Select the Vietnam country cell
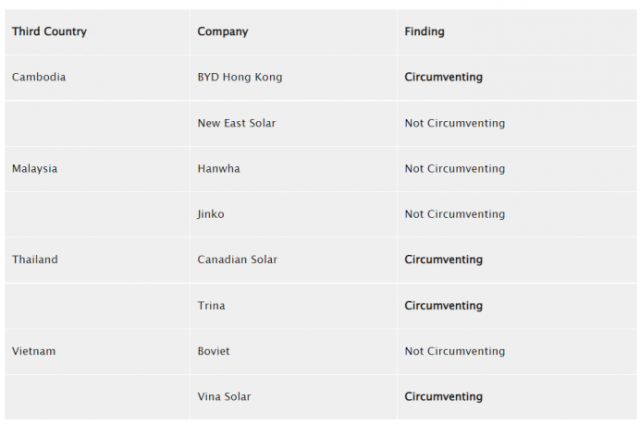The width and height of the screenshot is (640, 424). coord(35,351)
